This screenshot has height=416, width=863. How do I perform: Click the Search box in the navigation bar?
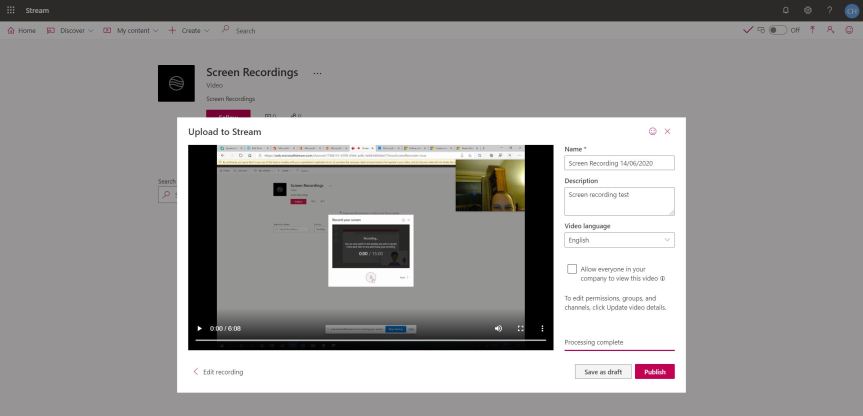[245, 31]
